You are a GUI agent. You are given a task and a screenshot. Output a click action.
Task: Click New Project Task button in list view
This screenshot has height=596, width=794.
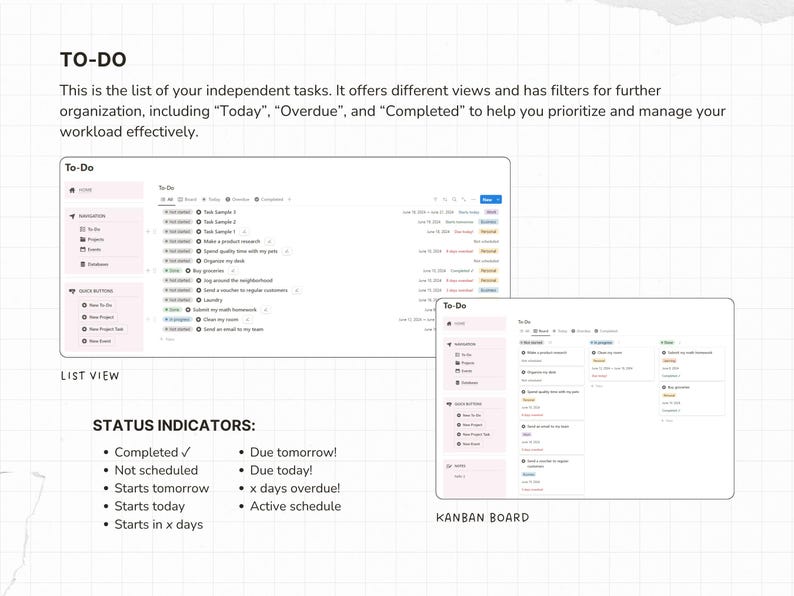point(103,329)
